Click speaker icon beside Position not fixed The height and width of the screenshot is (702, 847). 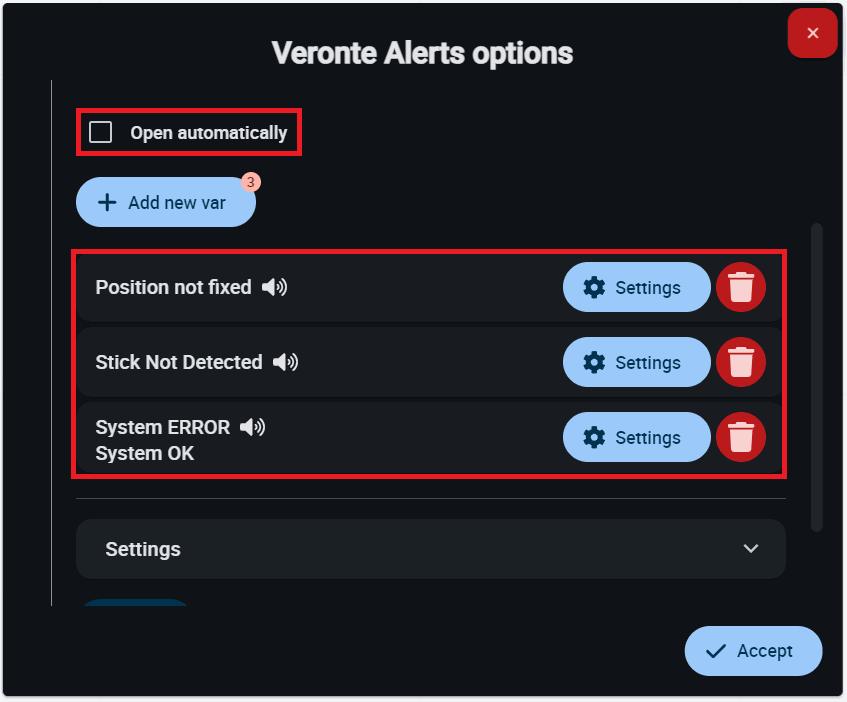click(274, 288)
